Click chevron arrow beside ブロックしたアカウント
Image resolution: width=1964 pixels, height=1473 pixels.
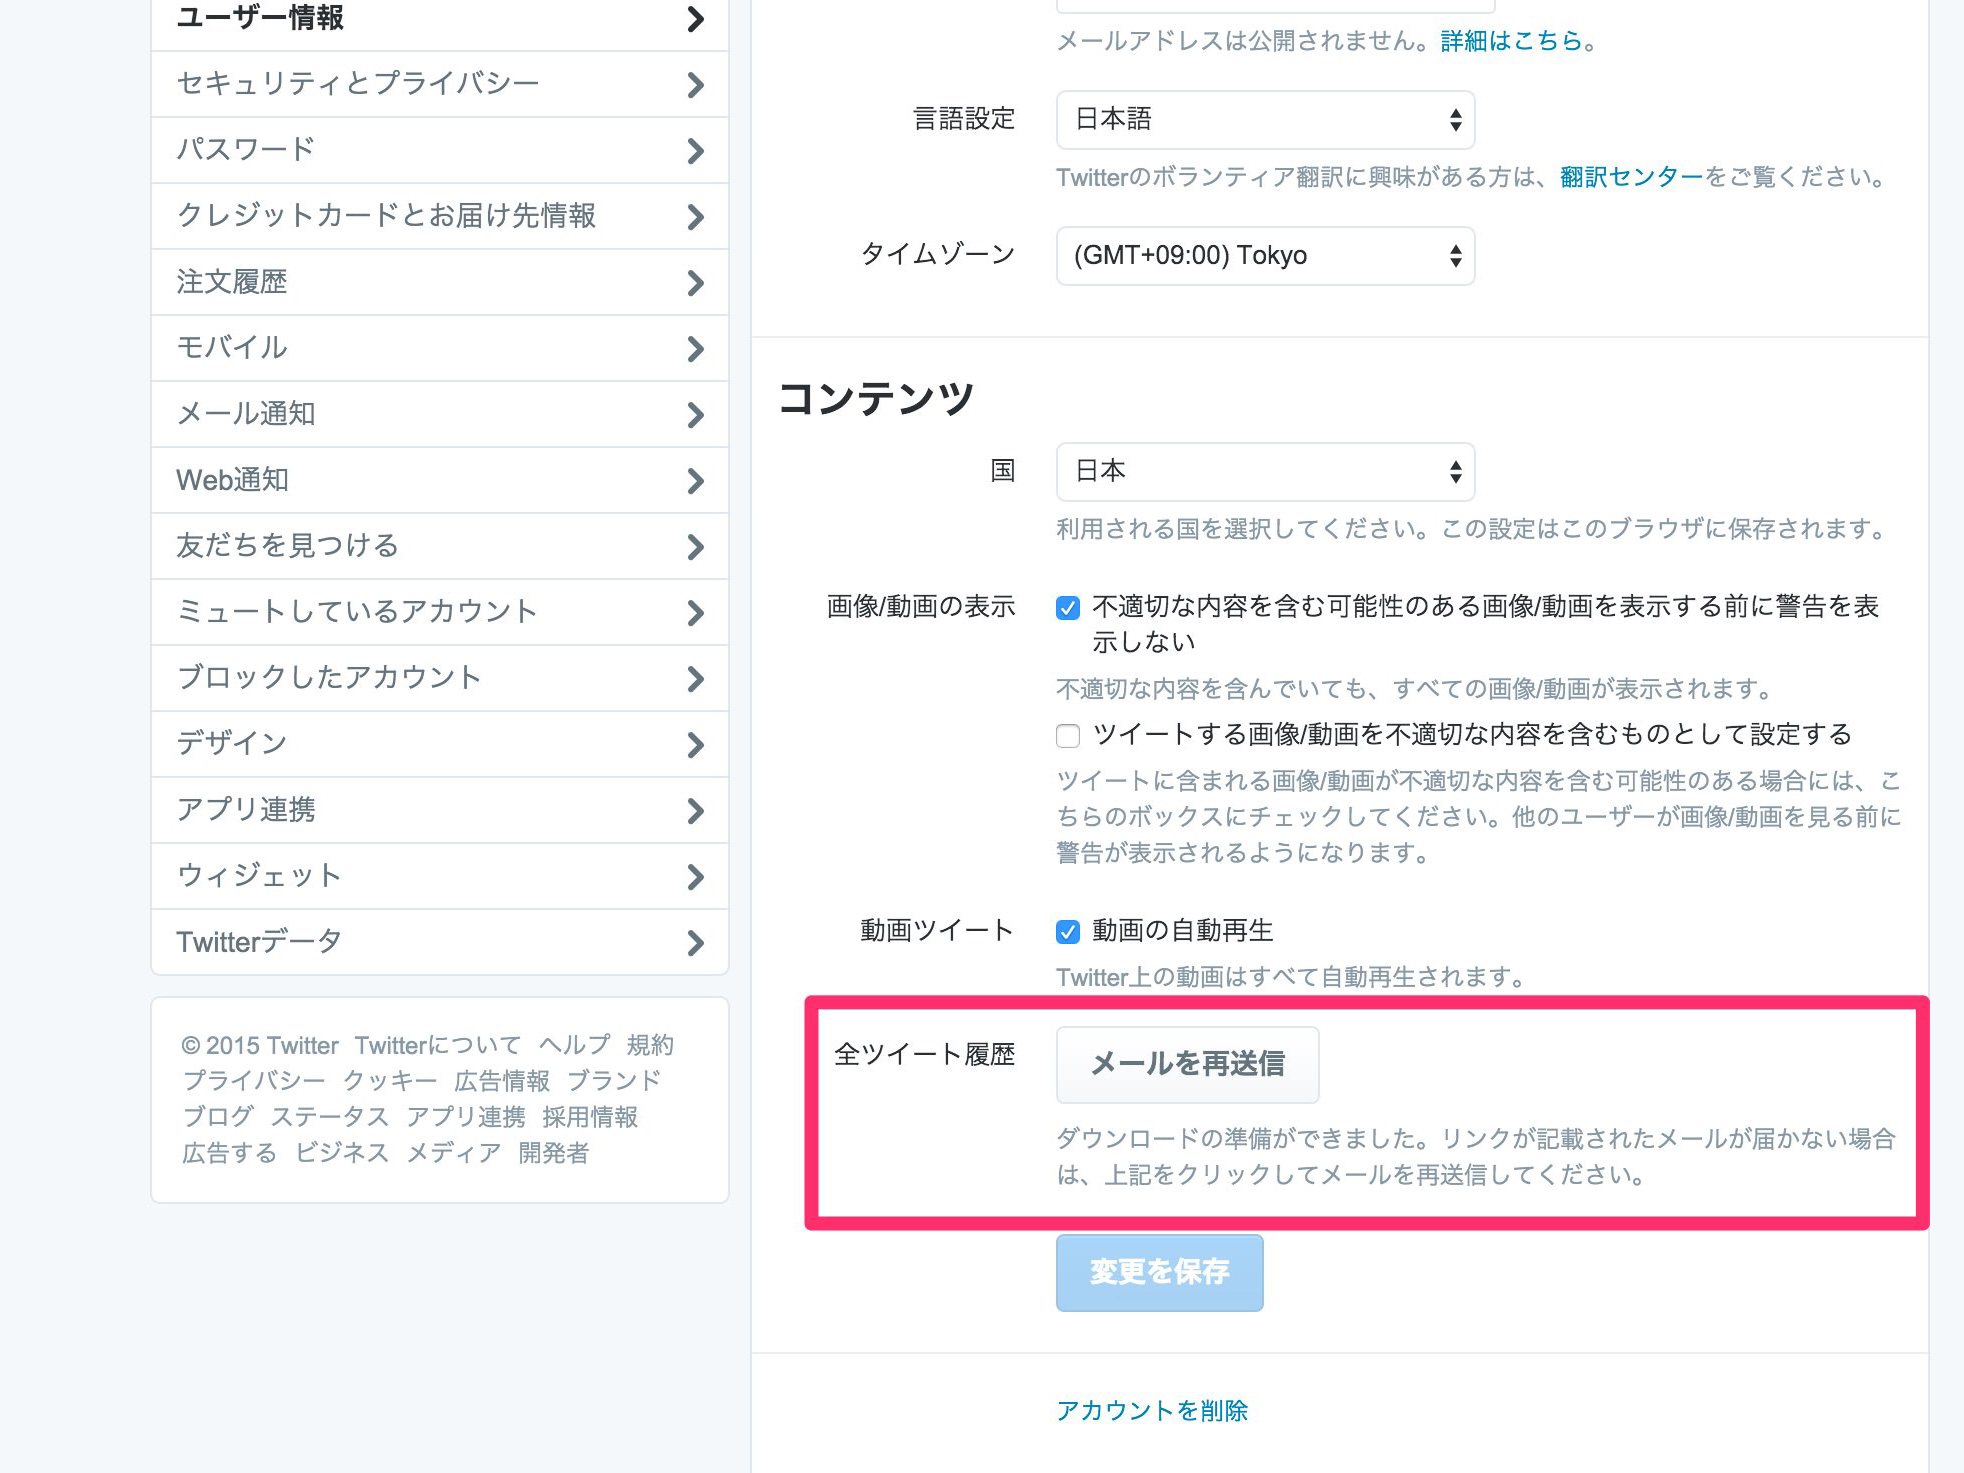point(696,679)
